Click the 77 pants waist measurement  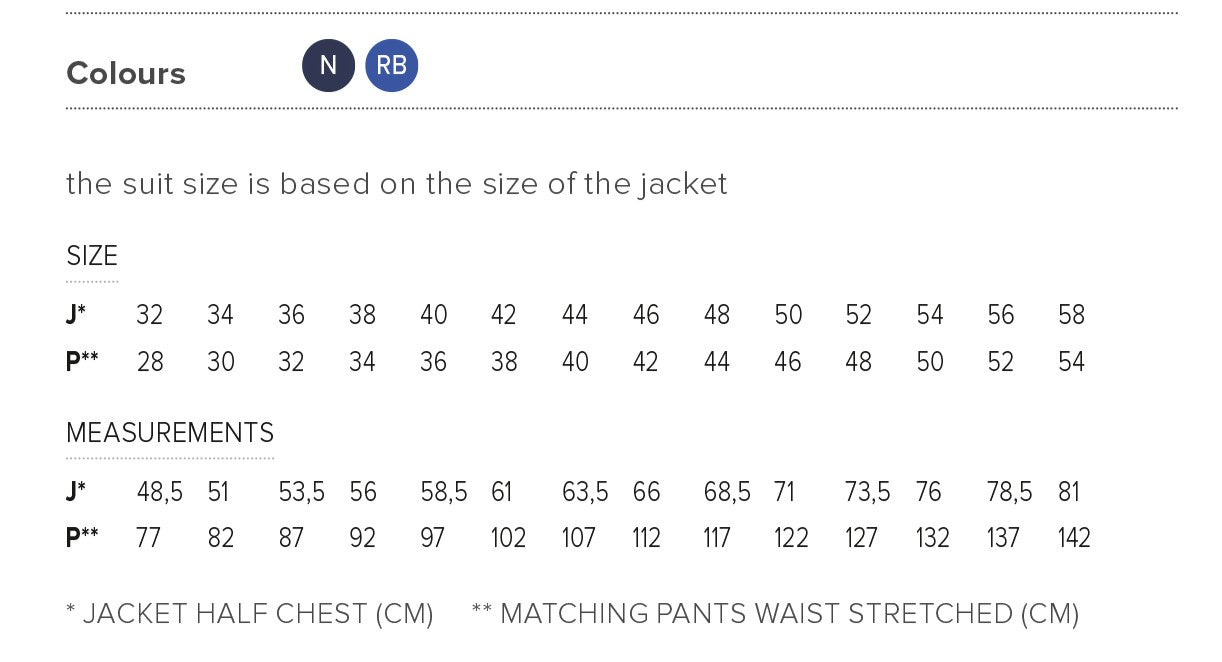tap(148, 538)
